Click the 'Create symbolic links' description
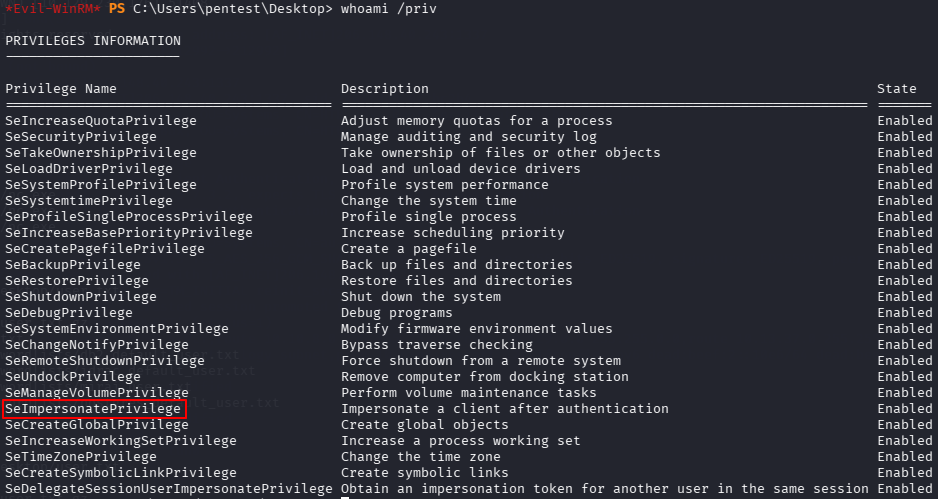The height and width of the screenshot is (499, 938). pos(425,473)
